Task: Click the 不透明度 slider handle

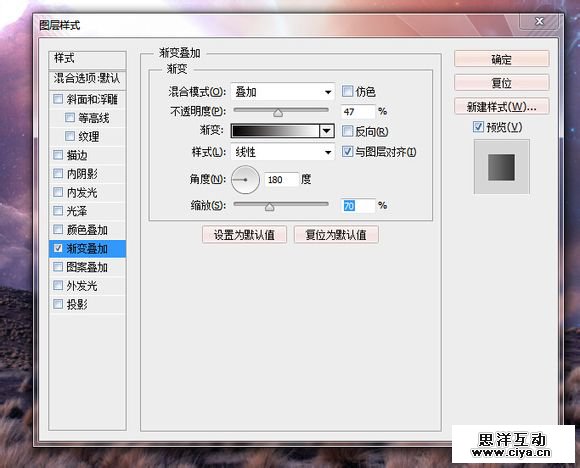Action: pyautogui.click(x=278, y=112)
